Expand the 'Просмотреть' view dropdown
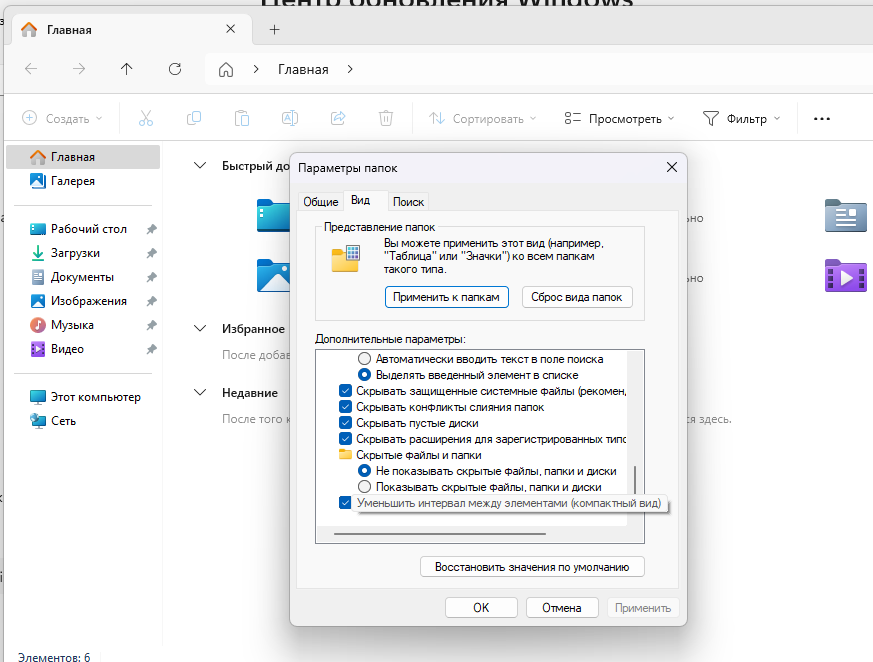873x662 pixels. (x=619, y=118)
